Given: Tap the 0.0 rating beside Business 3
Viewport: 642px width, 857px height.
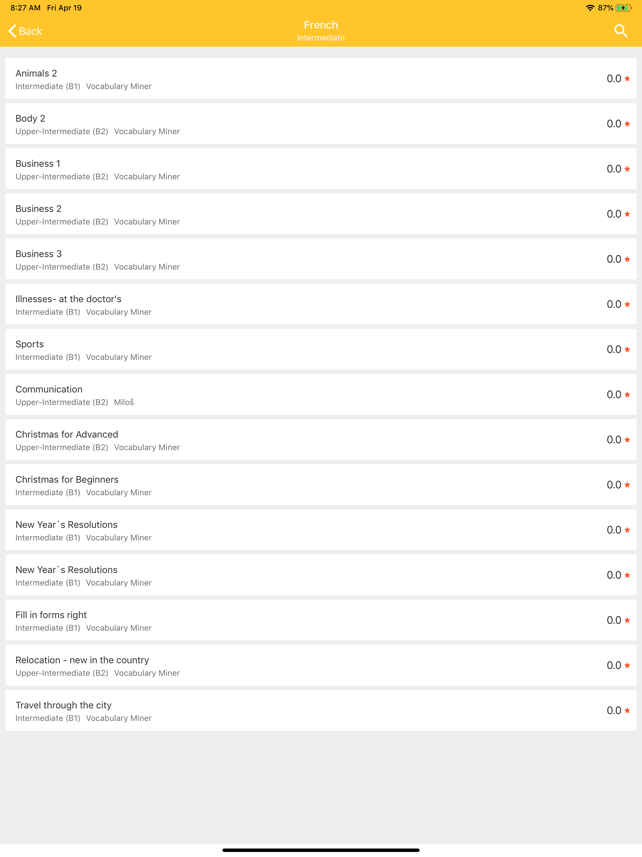Looking at the screenshot, I should (x=611, y=259).
